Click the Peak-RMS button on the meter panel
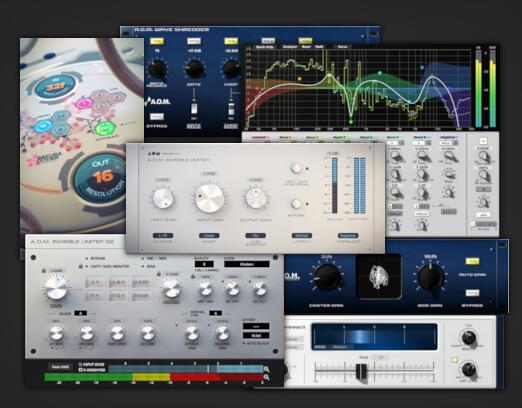Image resolution: width=522 pixels, height=408 pixels. click(61, 367)
